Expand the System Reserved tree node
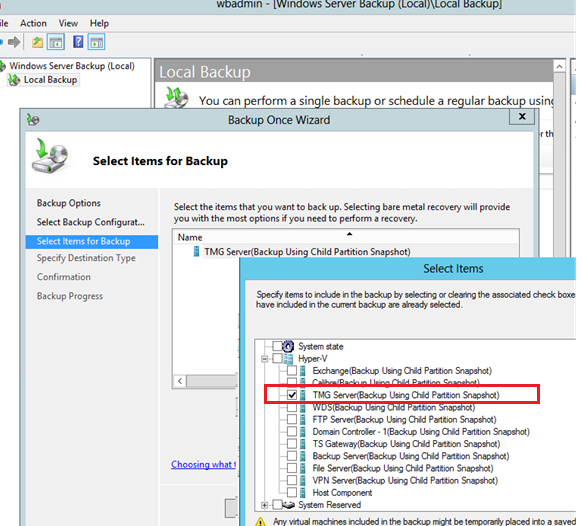The image size is (582, 526). pos(264,505)
